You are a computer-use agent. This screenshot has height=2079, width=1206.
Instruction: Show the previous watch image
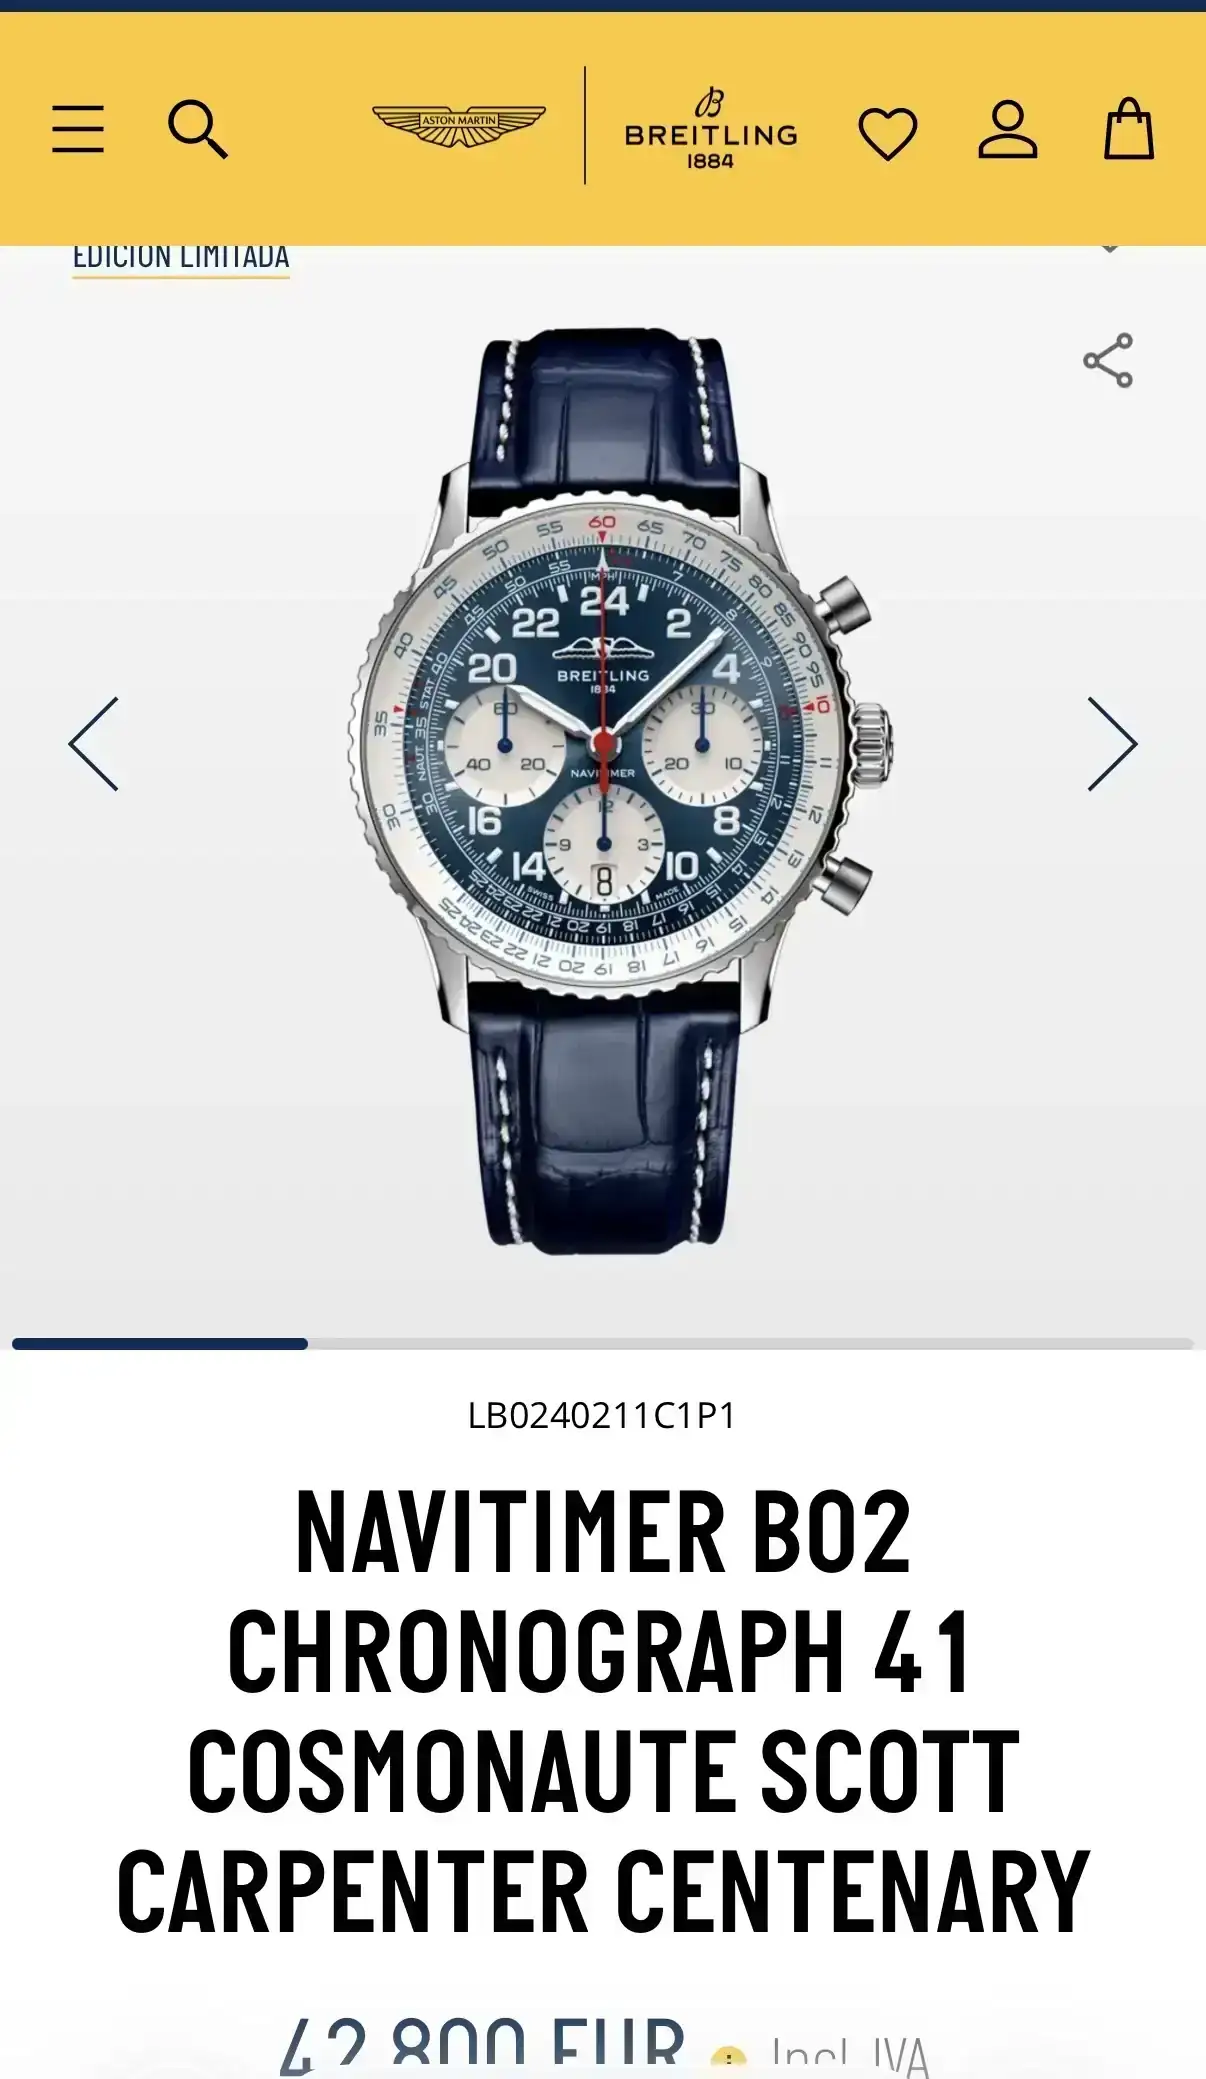pos(94,744)
